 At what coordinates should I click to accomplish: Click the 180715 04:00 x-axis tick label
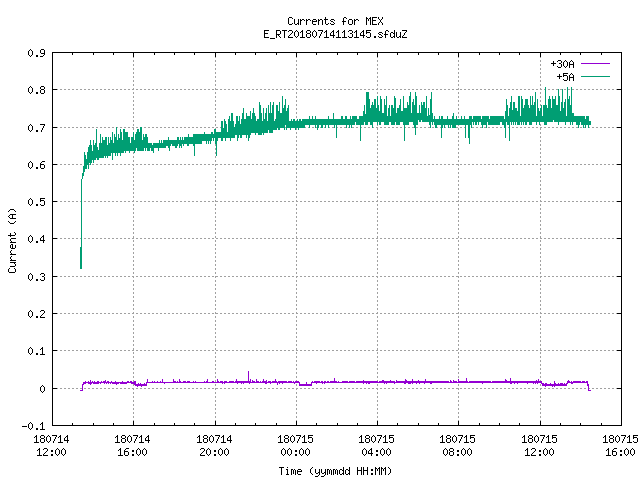click(376, 446)
